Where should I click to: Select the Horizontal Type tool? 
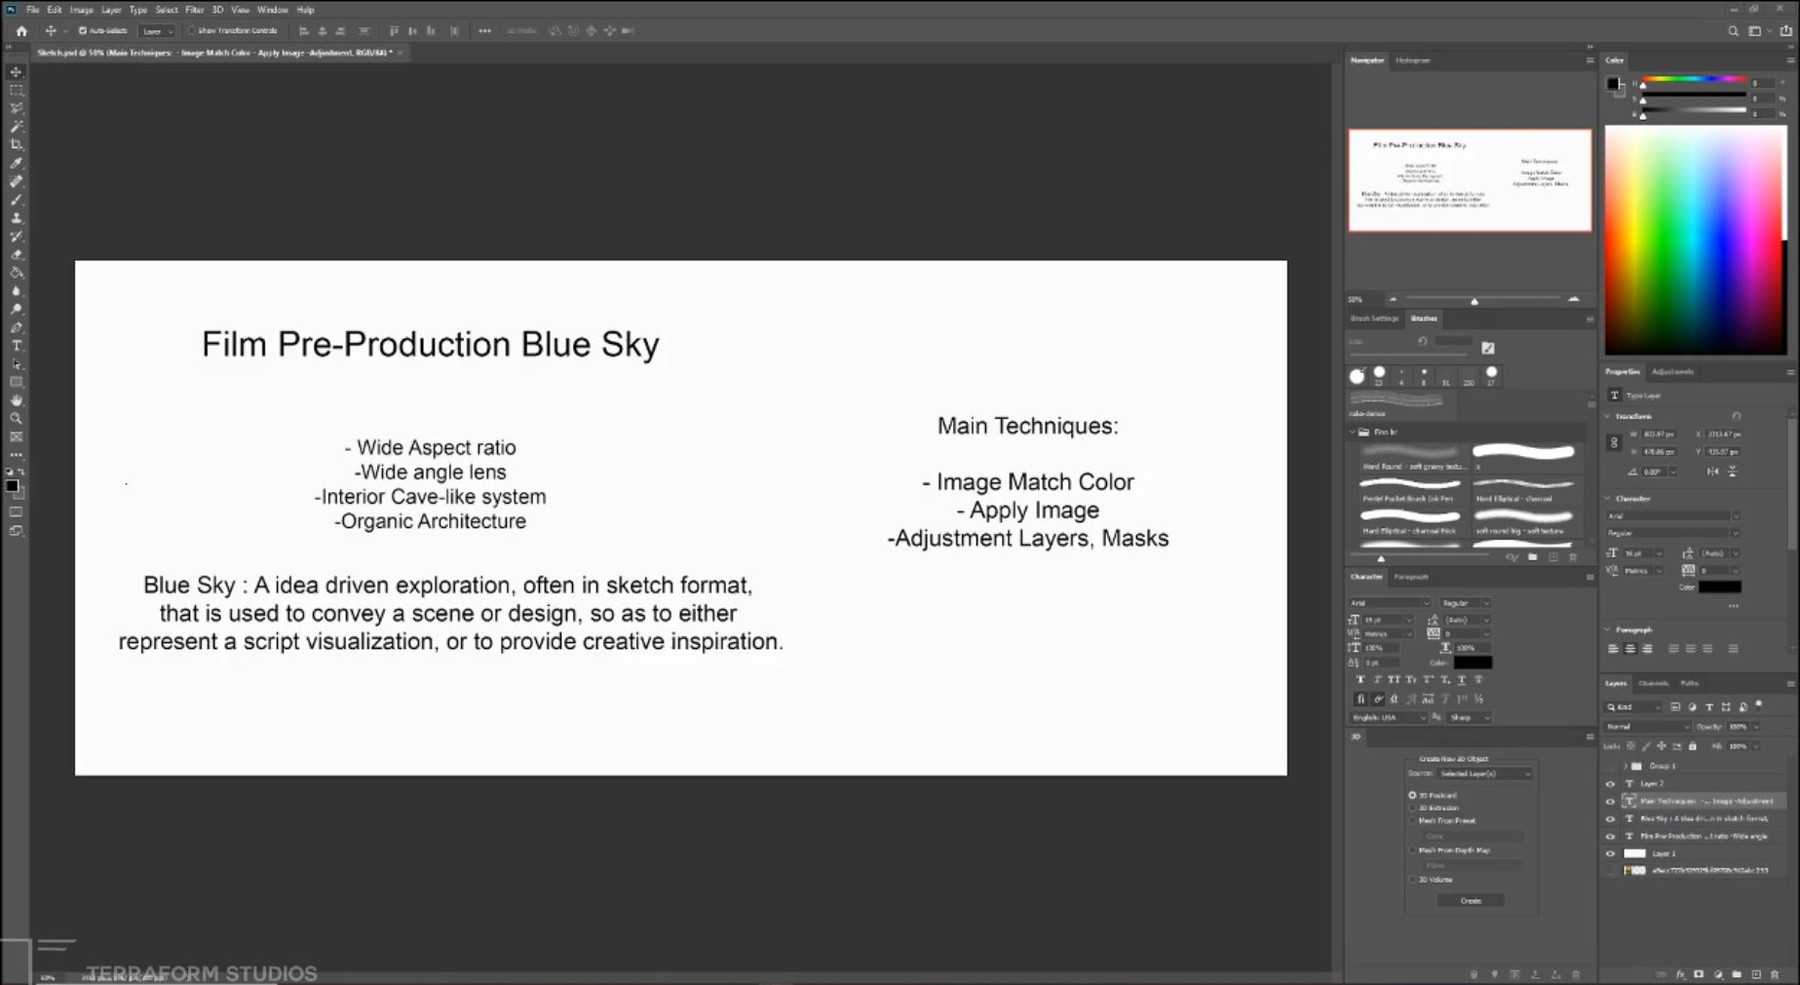point(16,344)
